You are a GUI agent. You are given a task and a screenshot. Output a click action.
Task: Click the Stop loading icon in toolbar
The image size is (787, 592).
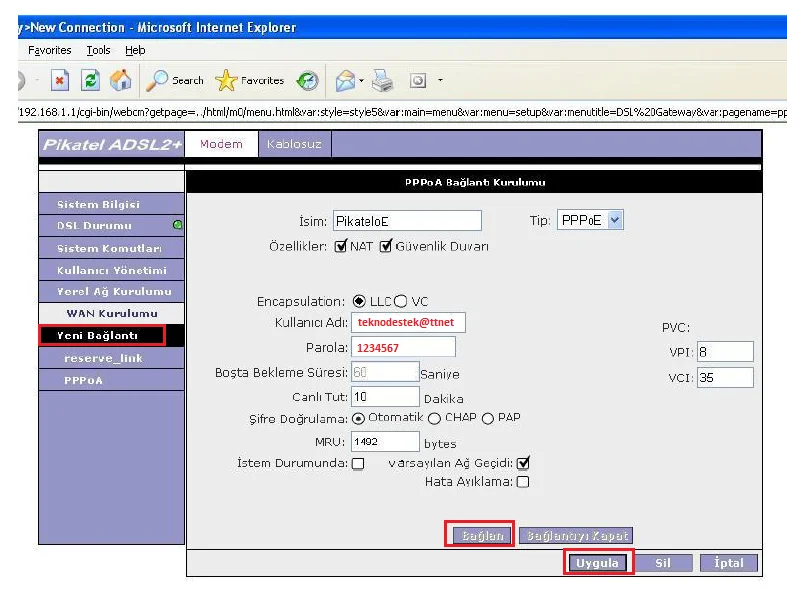pos(60,80)
